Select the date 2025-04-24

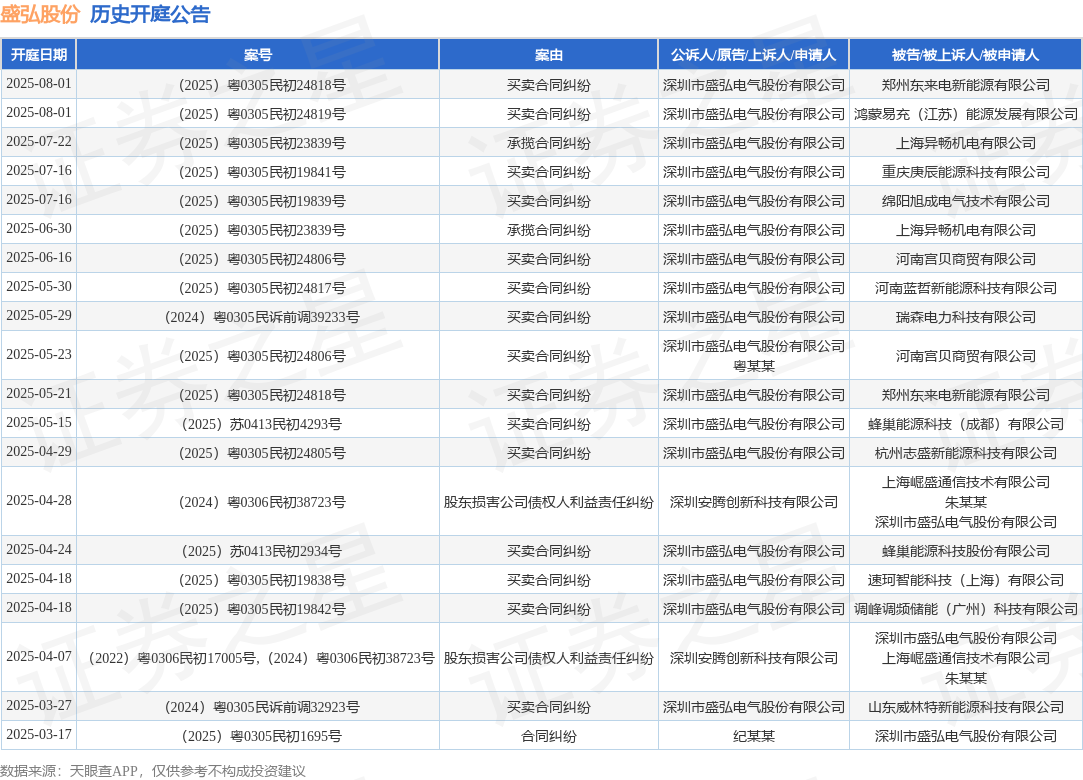pos(39,550)
